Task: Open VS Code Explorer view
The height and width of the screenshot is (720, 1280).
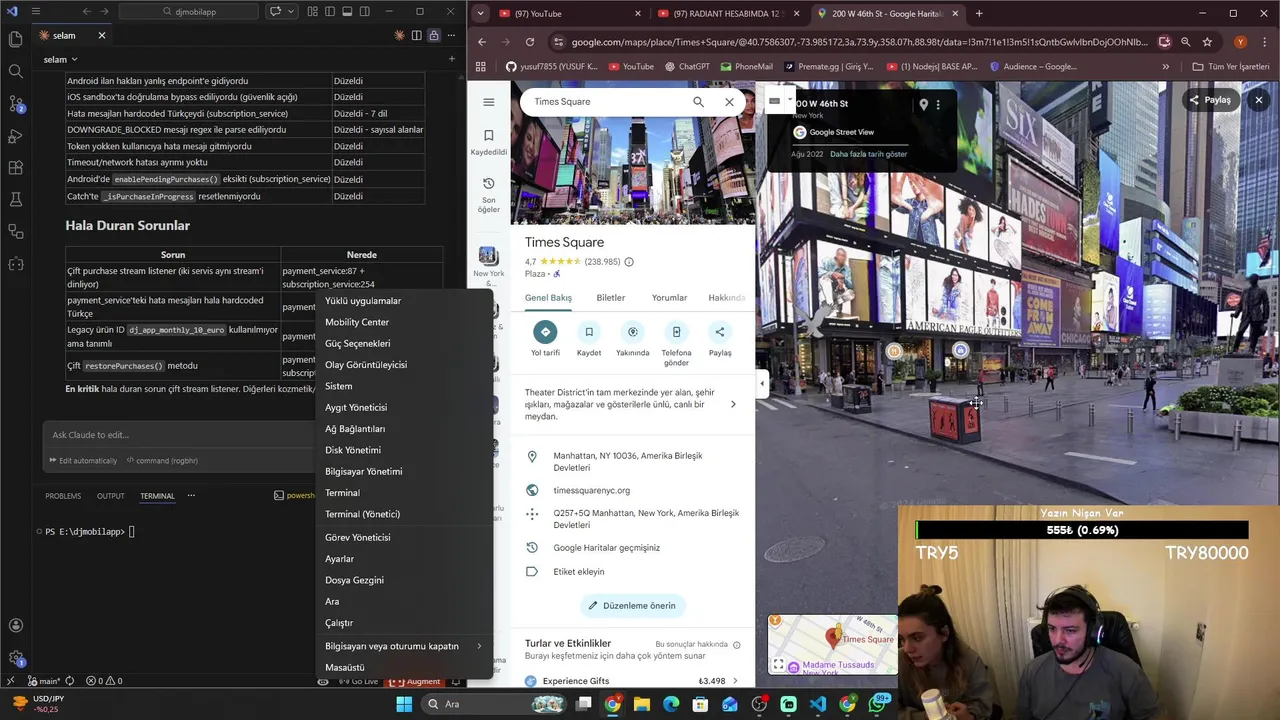Action: 15,39
